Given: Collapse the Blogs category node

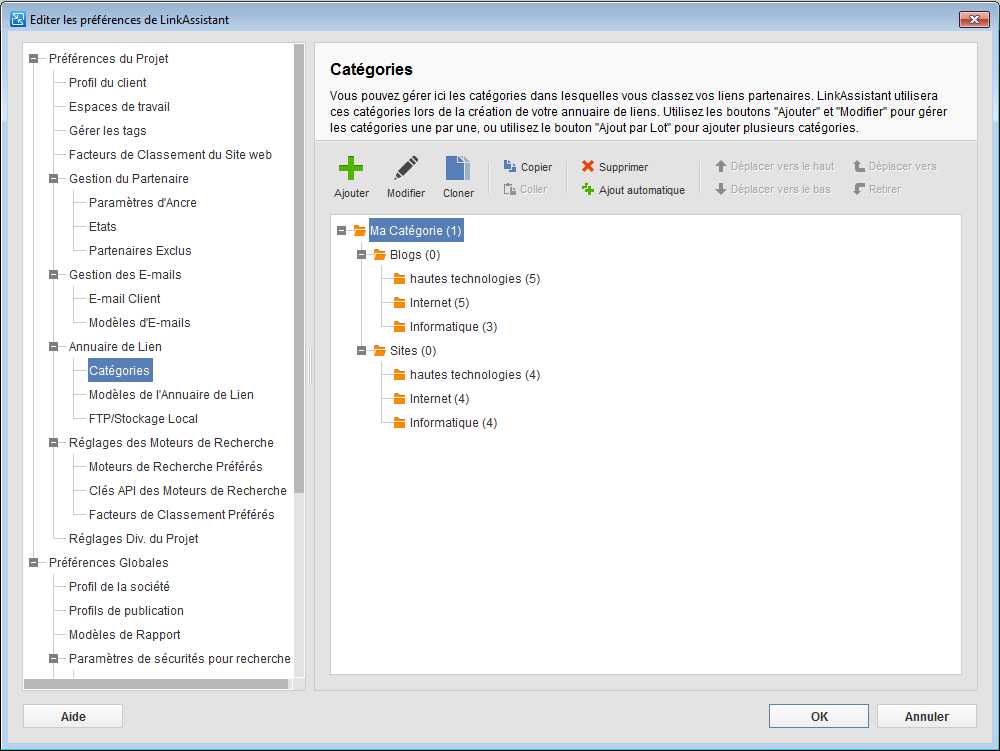Looking at the screenshot, I should [362, 254].
